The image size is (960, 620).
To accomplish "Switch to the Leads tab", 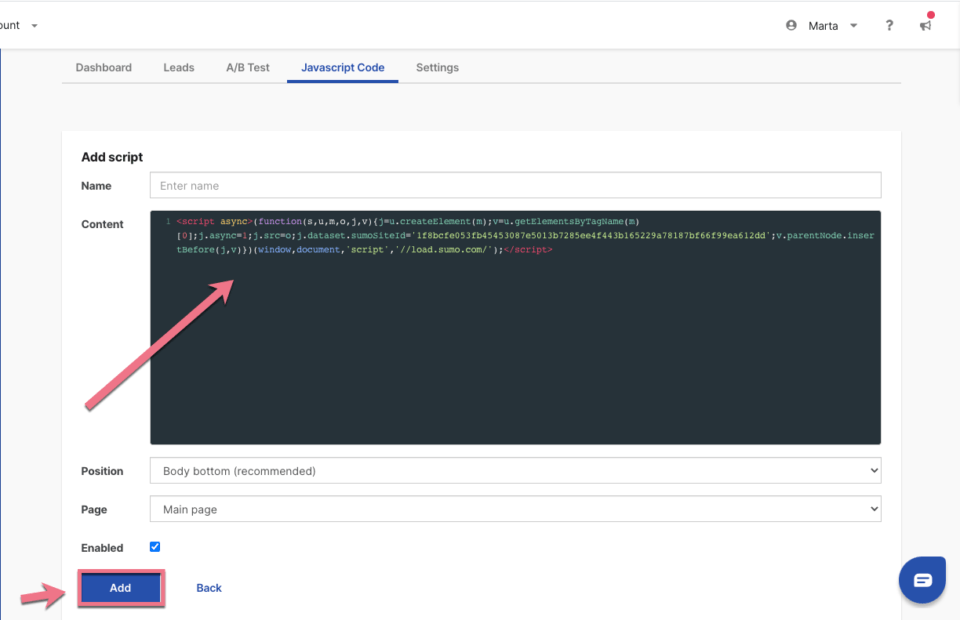I will point(179,67).
